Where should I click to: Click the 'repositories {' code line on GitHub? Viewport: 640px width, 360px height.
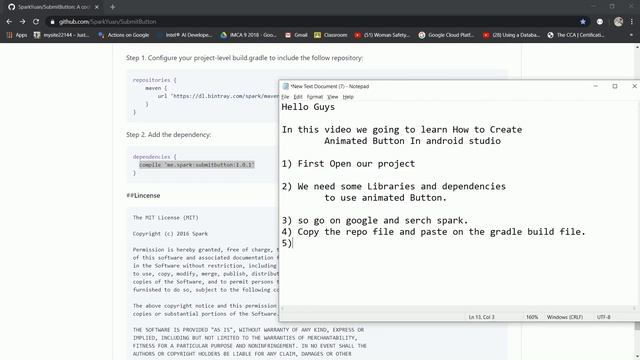point(154,80)
